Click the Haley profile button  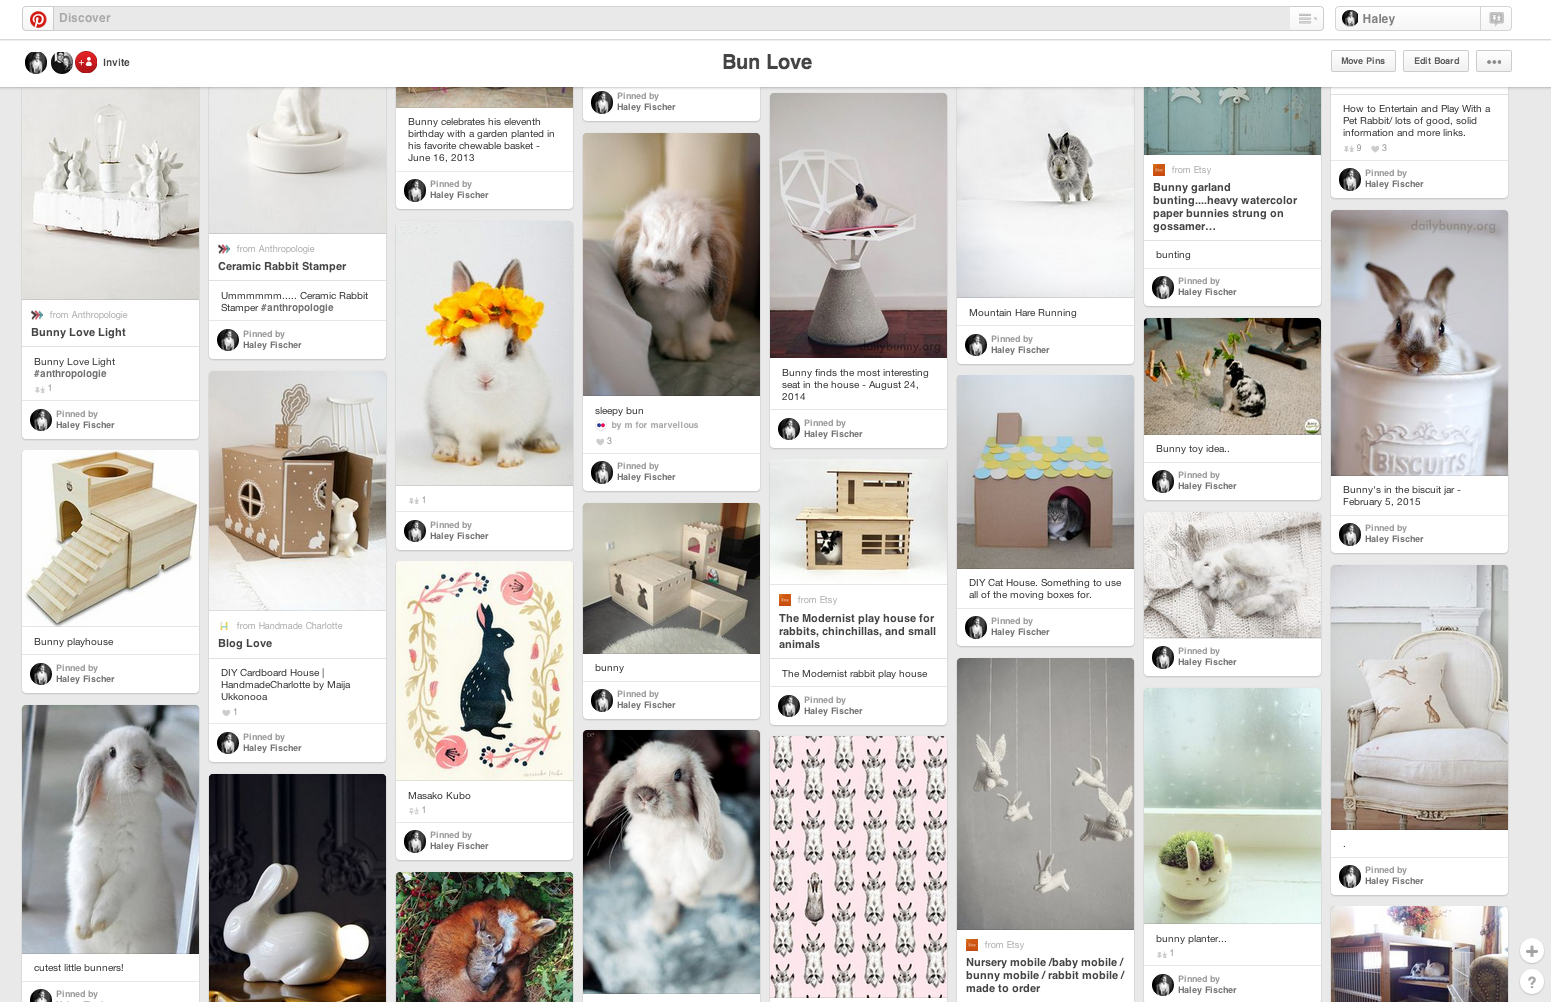pos(1408,19)
